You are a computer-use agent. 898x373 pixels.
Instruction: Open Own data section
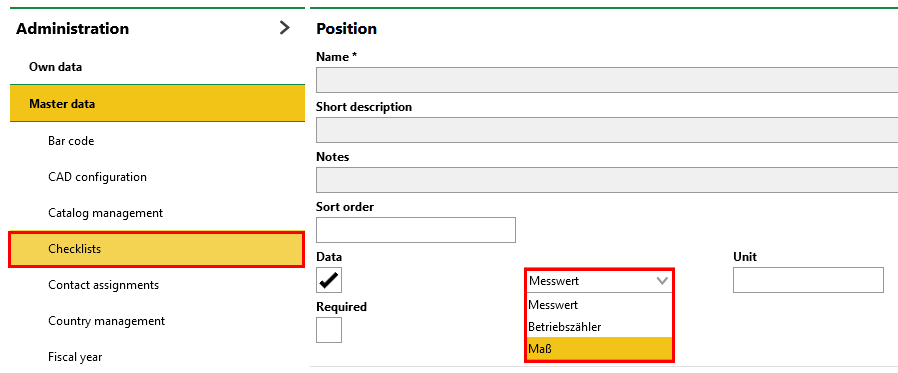click(157, 67)
